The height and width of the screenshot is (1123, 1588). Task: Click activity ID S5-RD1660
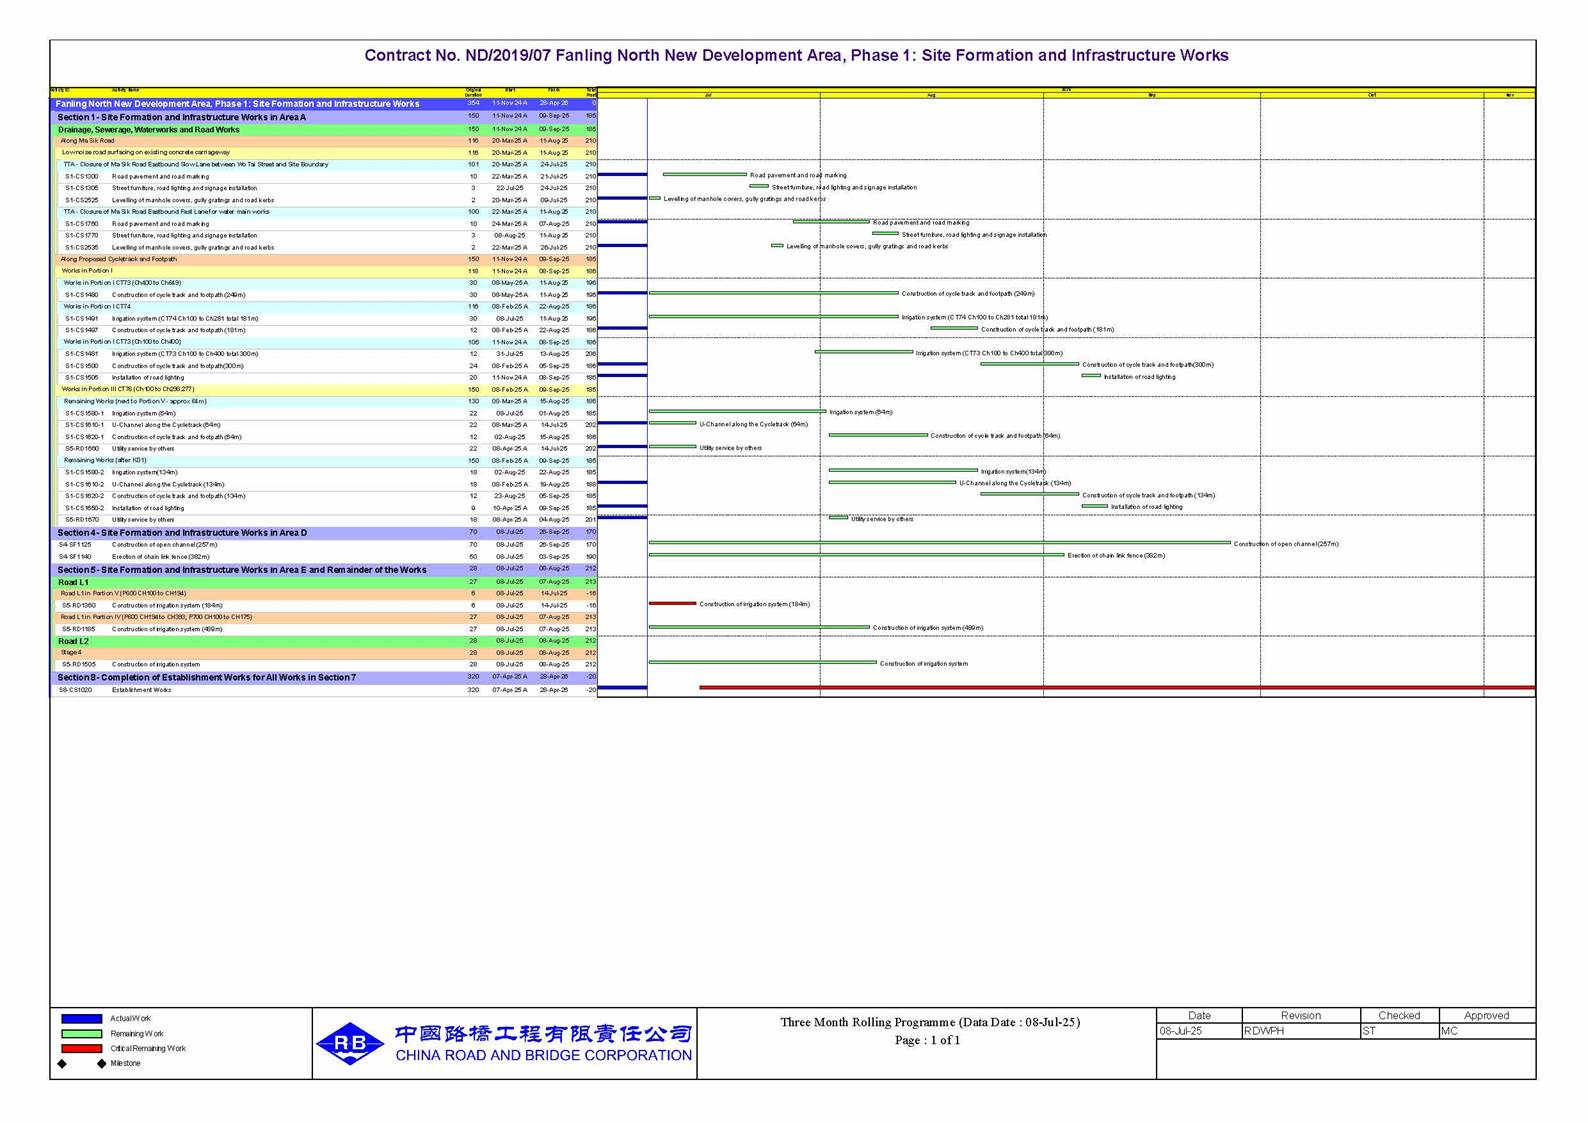(82, 449)
